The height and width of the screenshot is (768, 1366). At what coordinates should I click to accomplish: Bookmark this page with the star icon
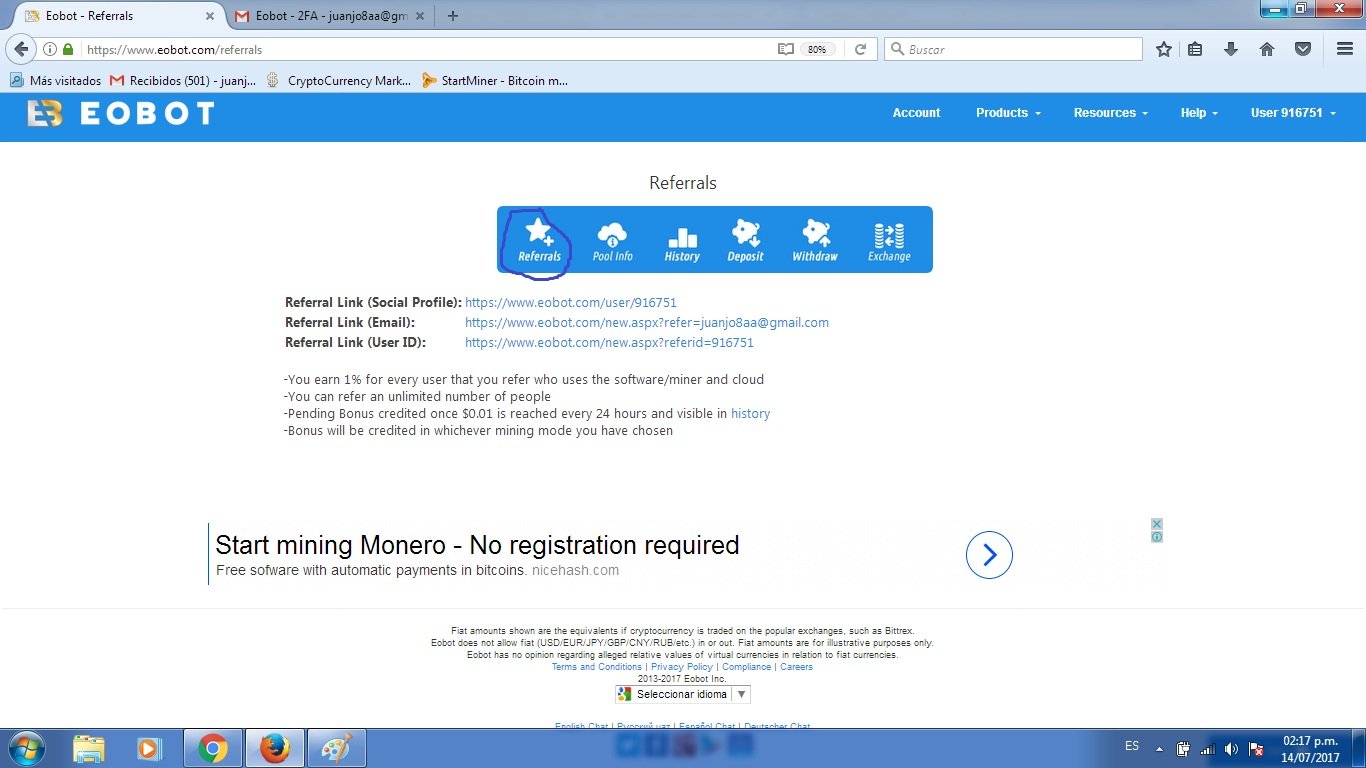[1164, 49]
